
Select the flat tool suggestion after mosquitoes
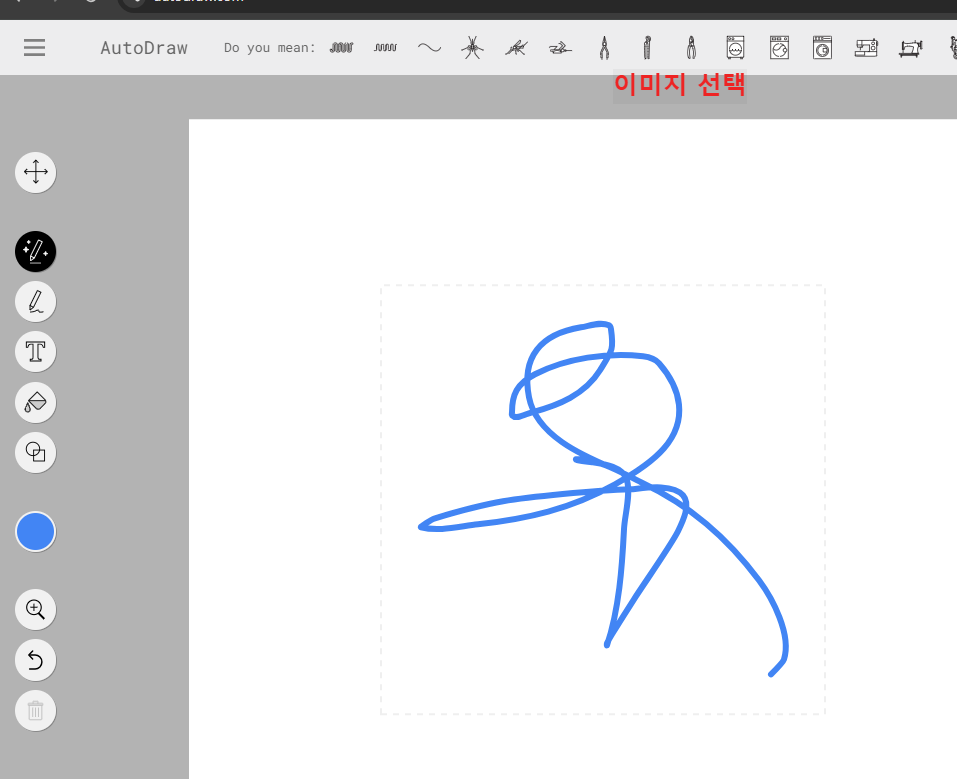point(560,48)
